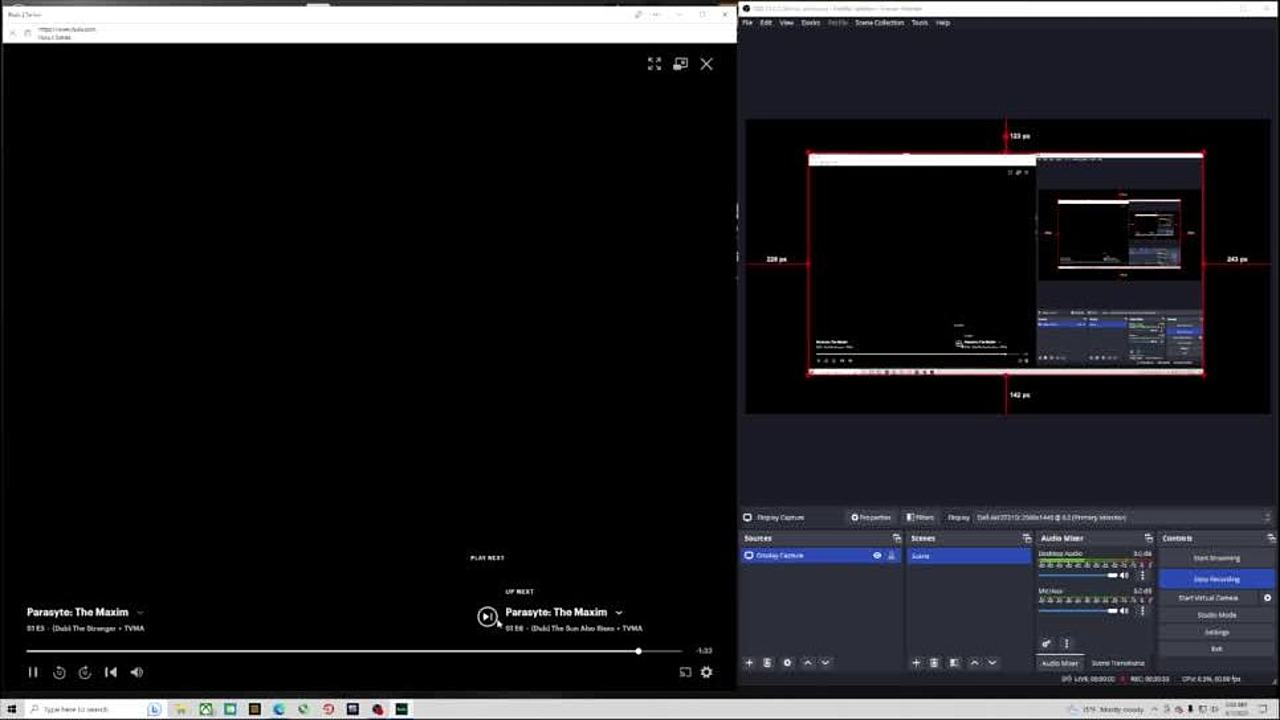Viewport: 1280px width, 720px height.
Task: Exit fullscreen with the collapse arrows icon
Action: [654, 64]
